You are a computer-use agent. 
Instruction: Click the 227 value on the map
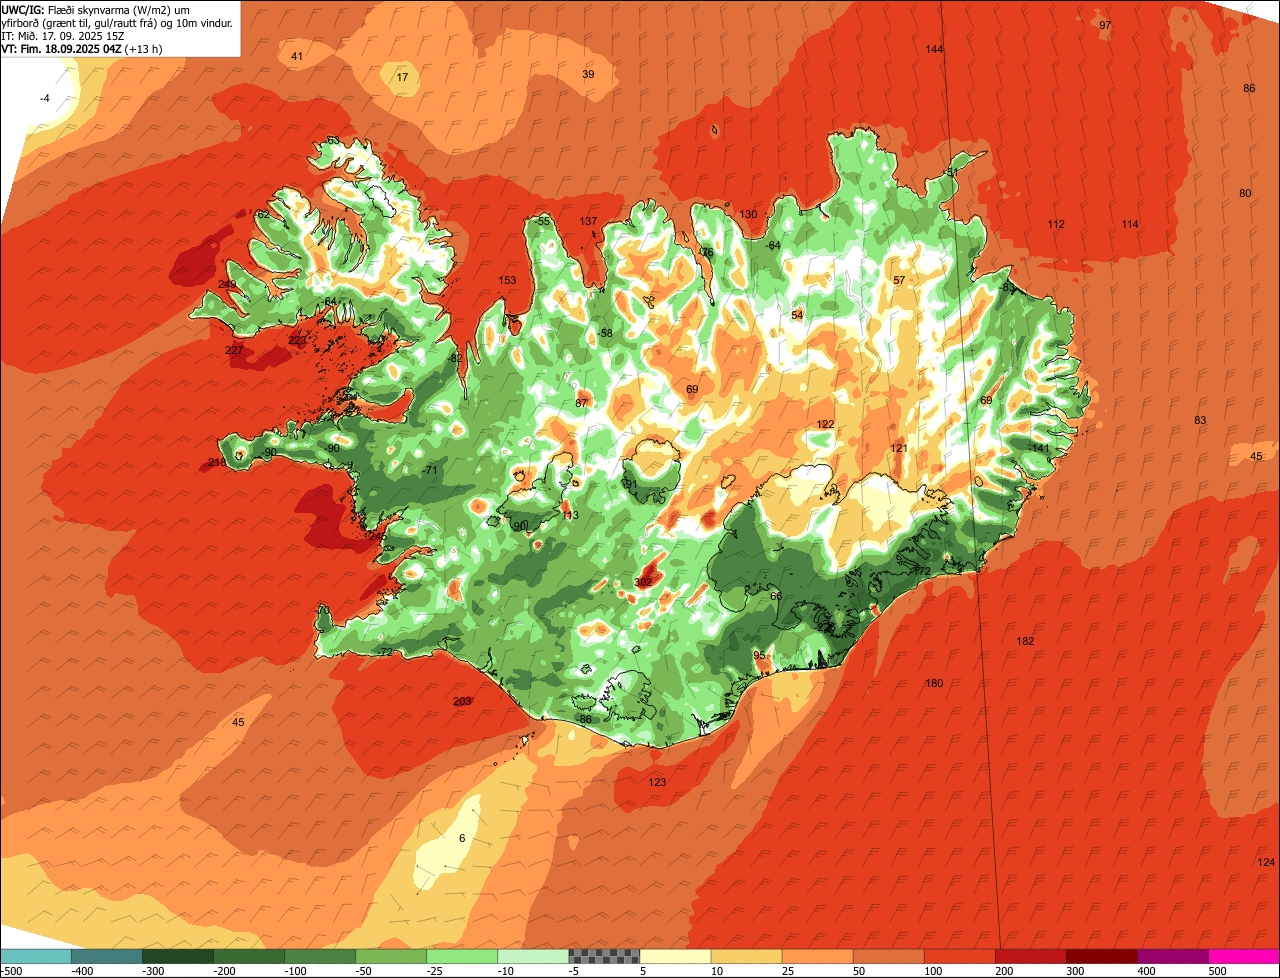(234, 350)
